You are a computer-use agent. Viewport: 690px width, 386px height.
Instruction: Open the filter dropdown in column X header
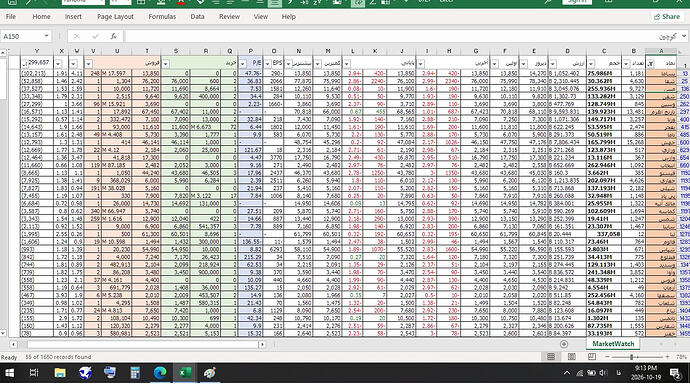coord(58,64)
